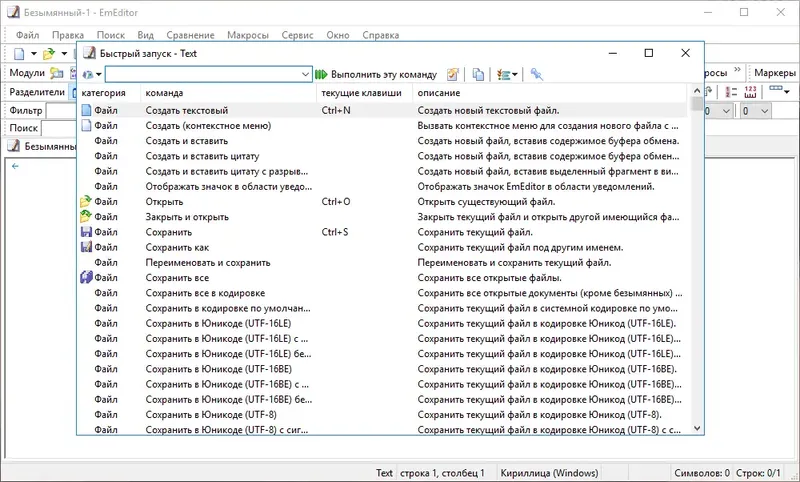Select the Безымянный document tab

pos(42,146)
